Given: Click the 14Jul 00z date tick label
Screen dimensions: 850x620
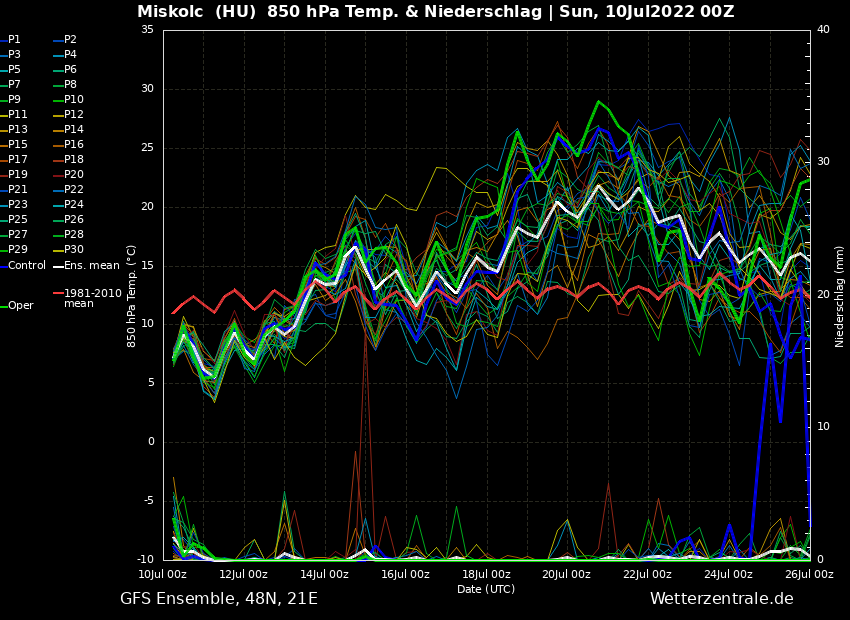Looking at the screenshot, I should (x=324, y=574).
